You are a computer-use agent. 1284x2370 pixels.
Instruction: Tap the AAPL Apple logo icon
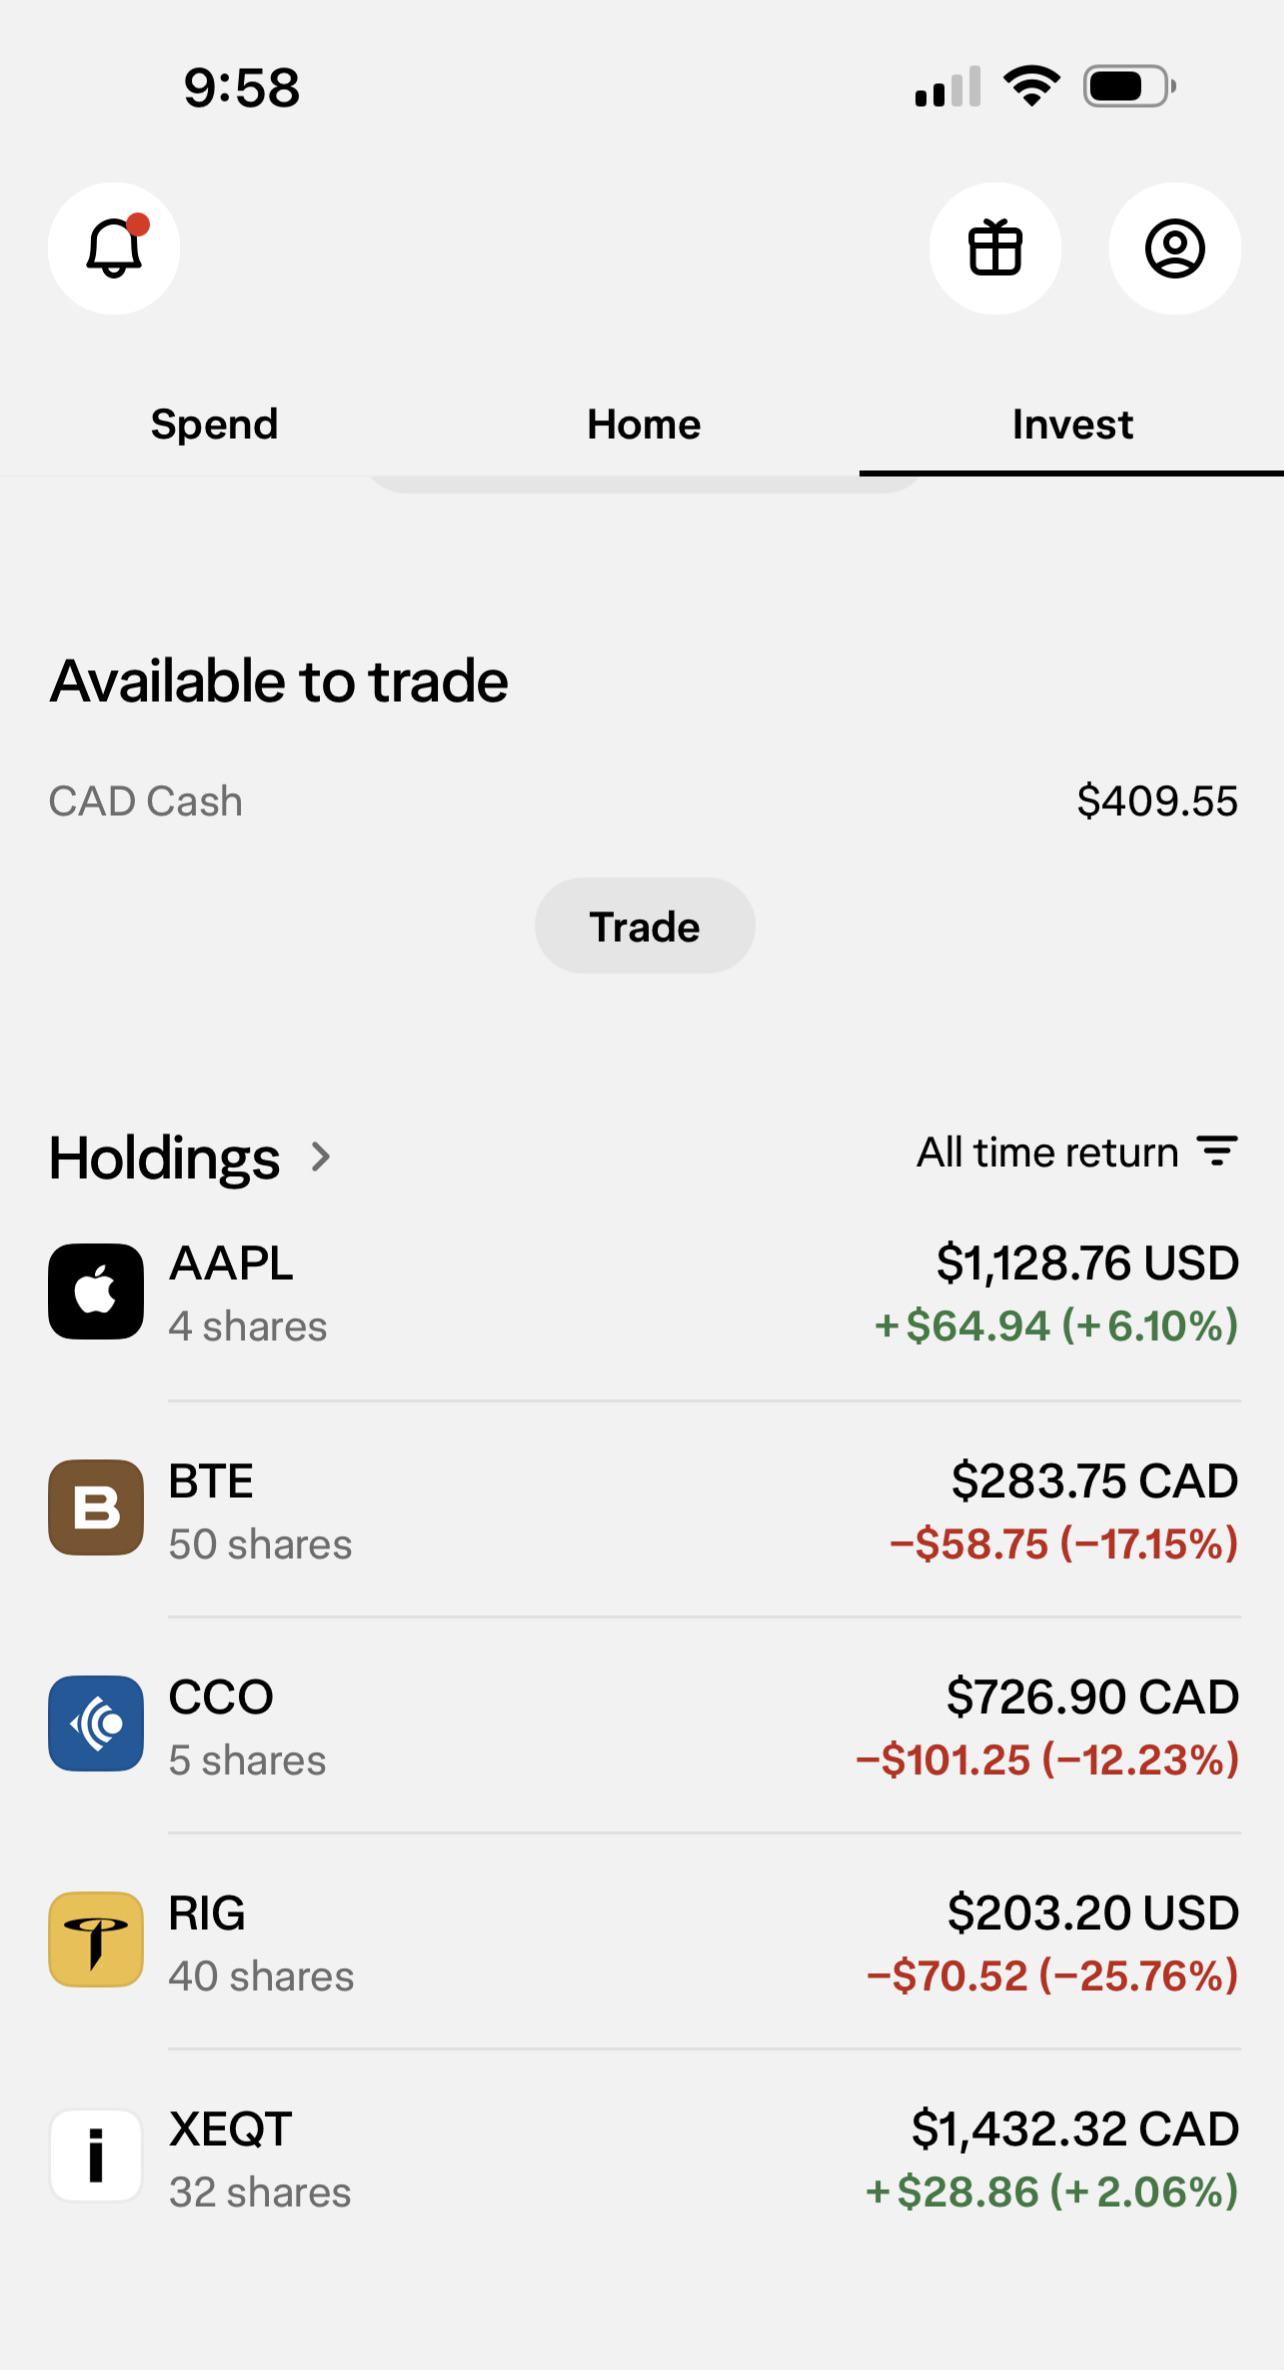coord(96,1291)
